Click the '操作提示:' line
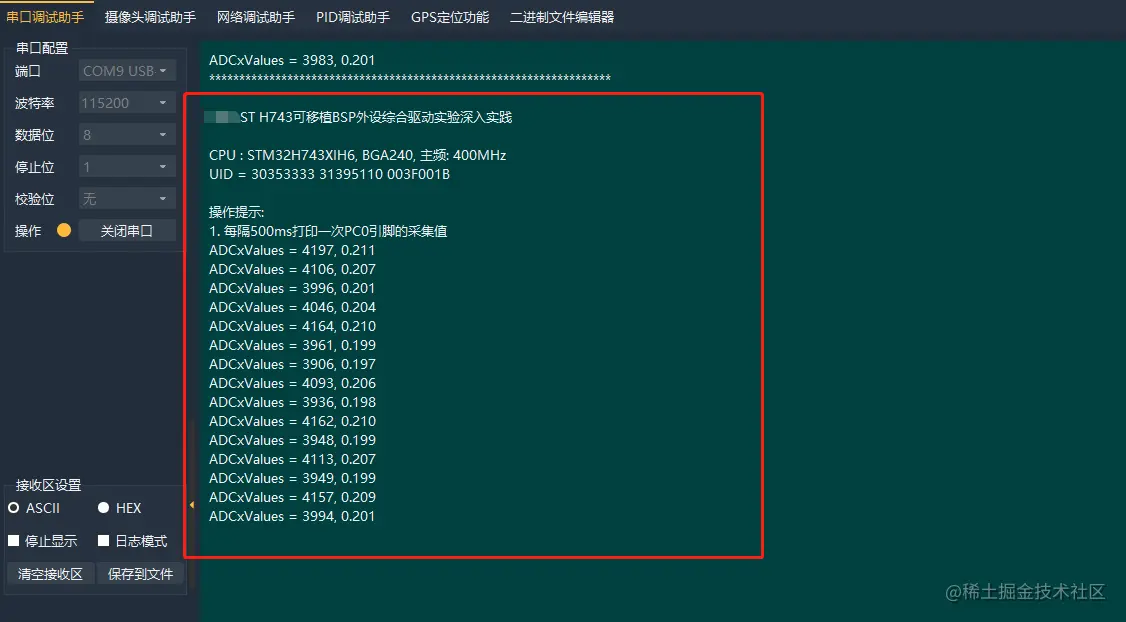 236,212
